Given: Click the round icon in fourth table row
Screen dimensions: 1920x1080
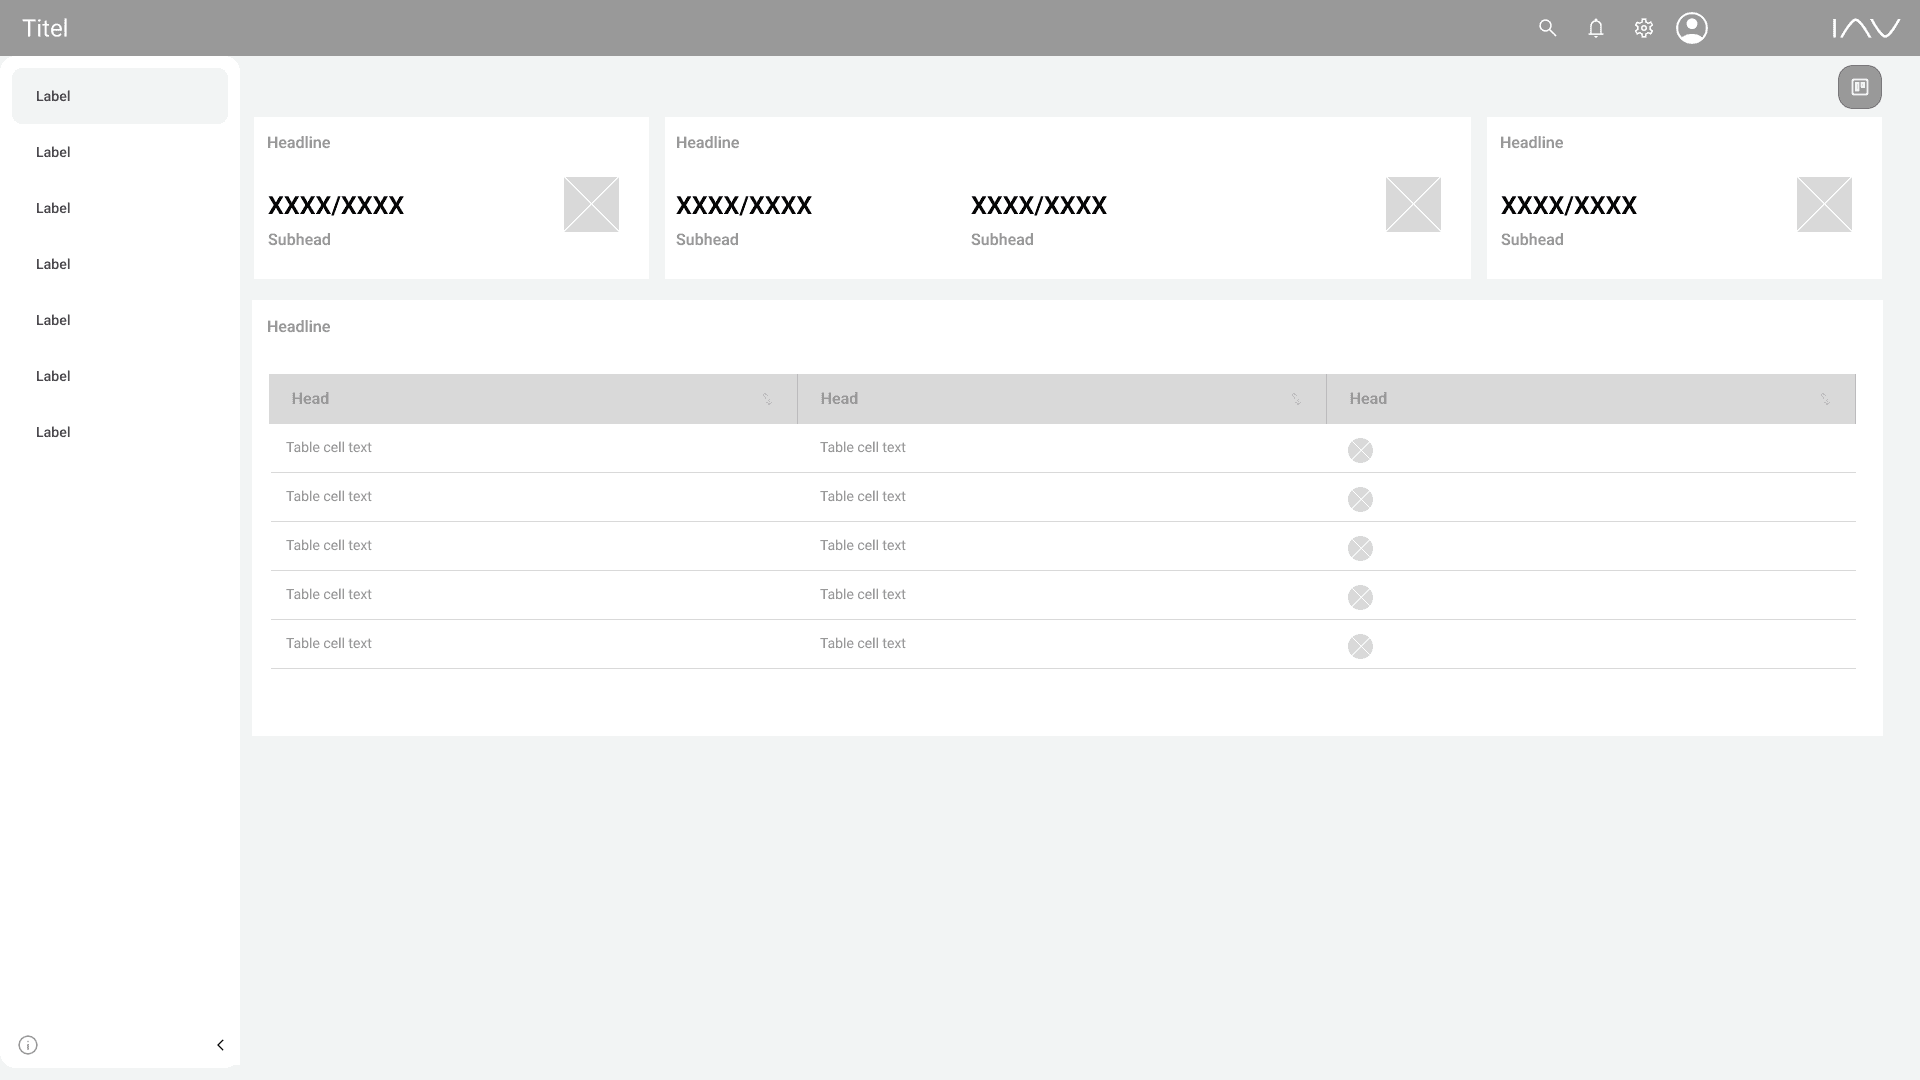Looking at the screenshot, I should tap(1360, 597).
